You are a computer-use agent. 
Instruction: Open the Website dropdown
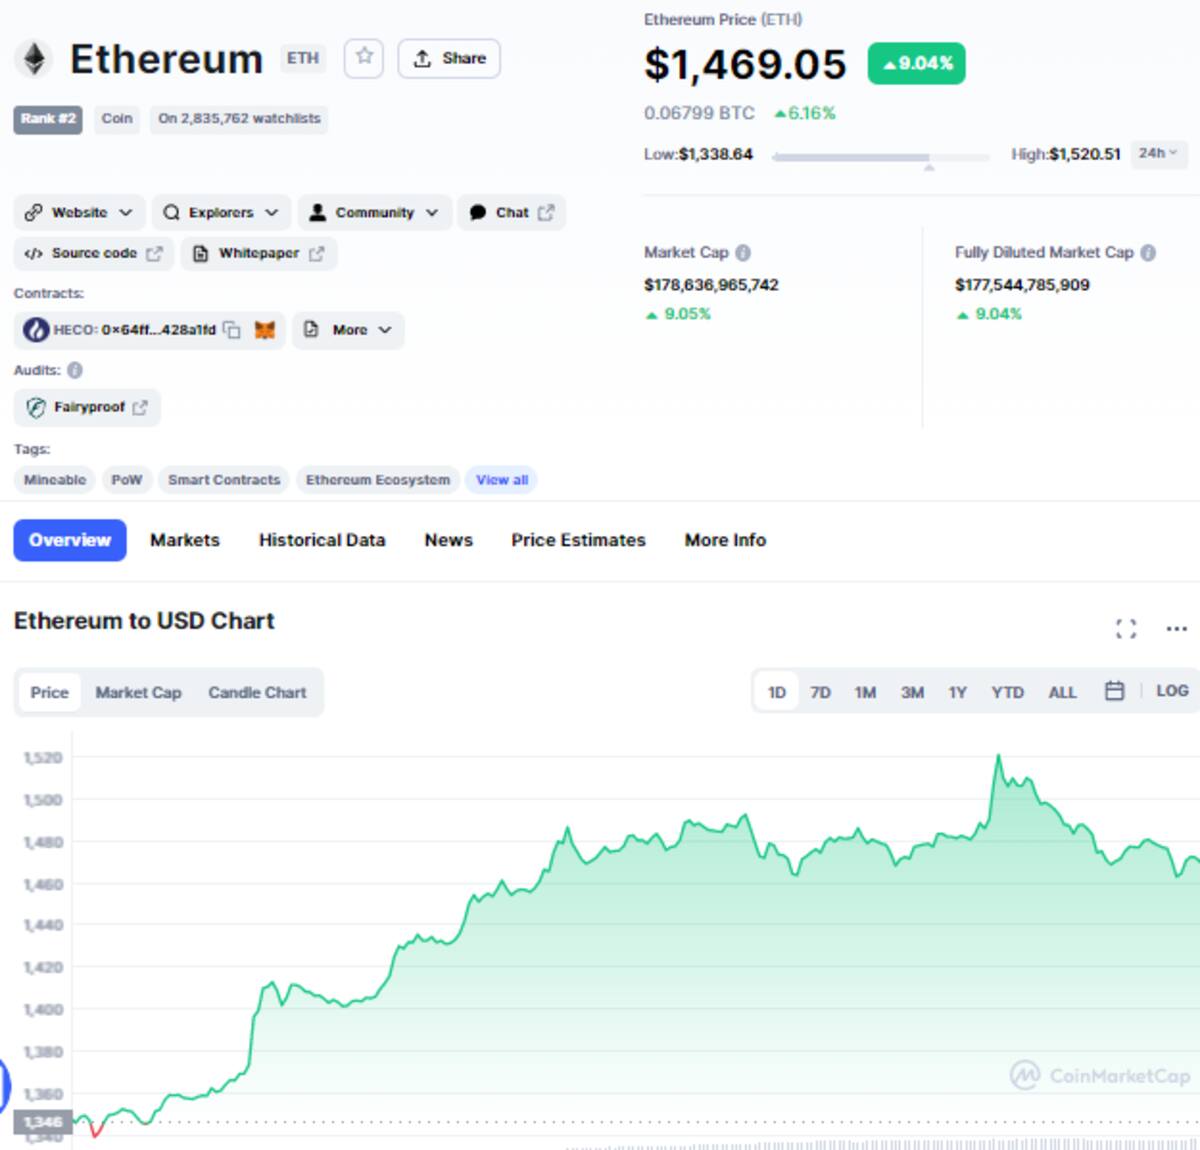79,212
